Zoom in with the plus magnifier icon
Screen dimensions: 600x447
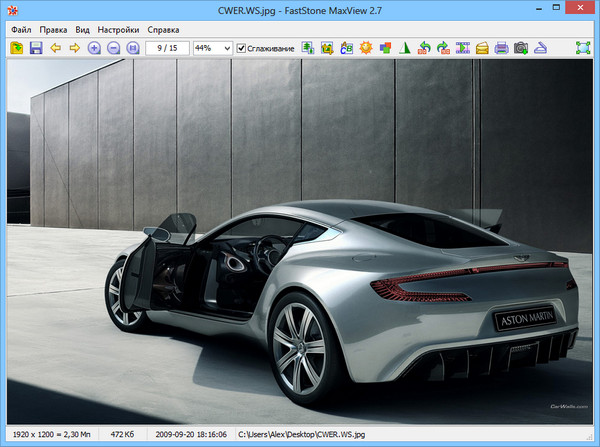click(95, 48)
